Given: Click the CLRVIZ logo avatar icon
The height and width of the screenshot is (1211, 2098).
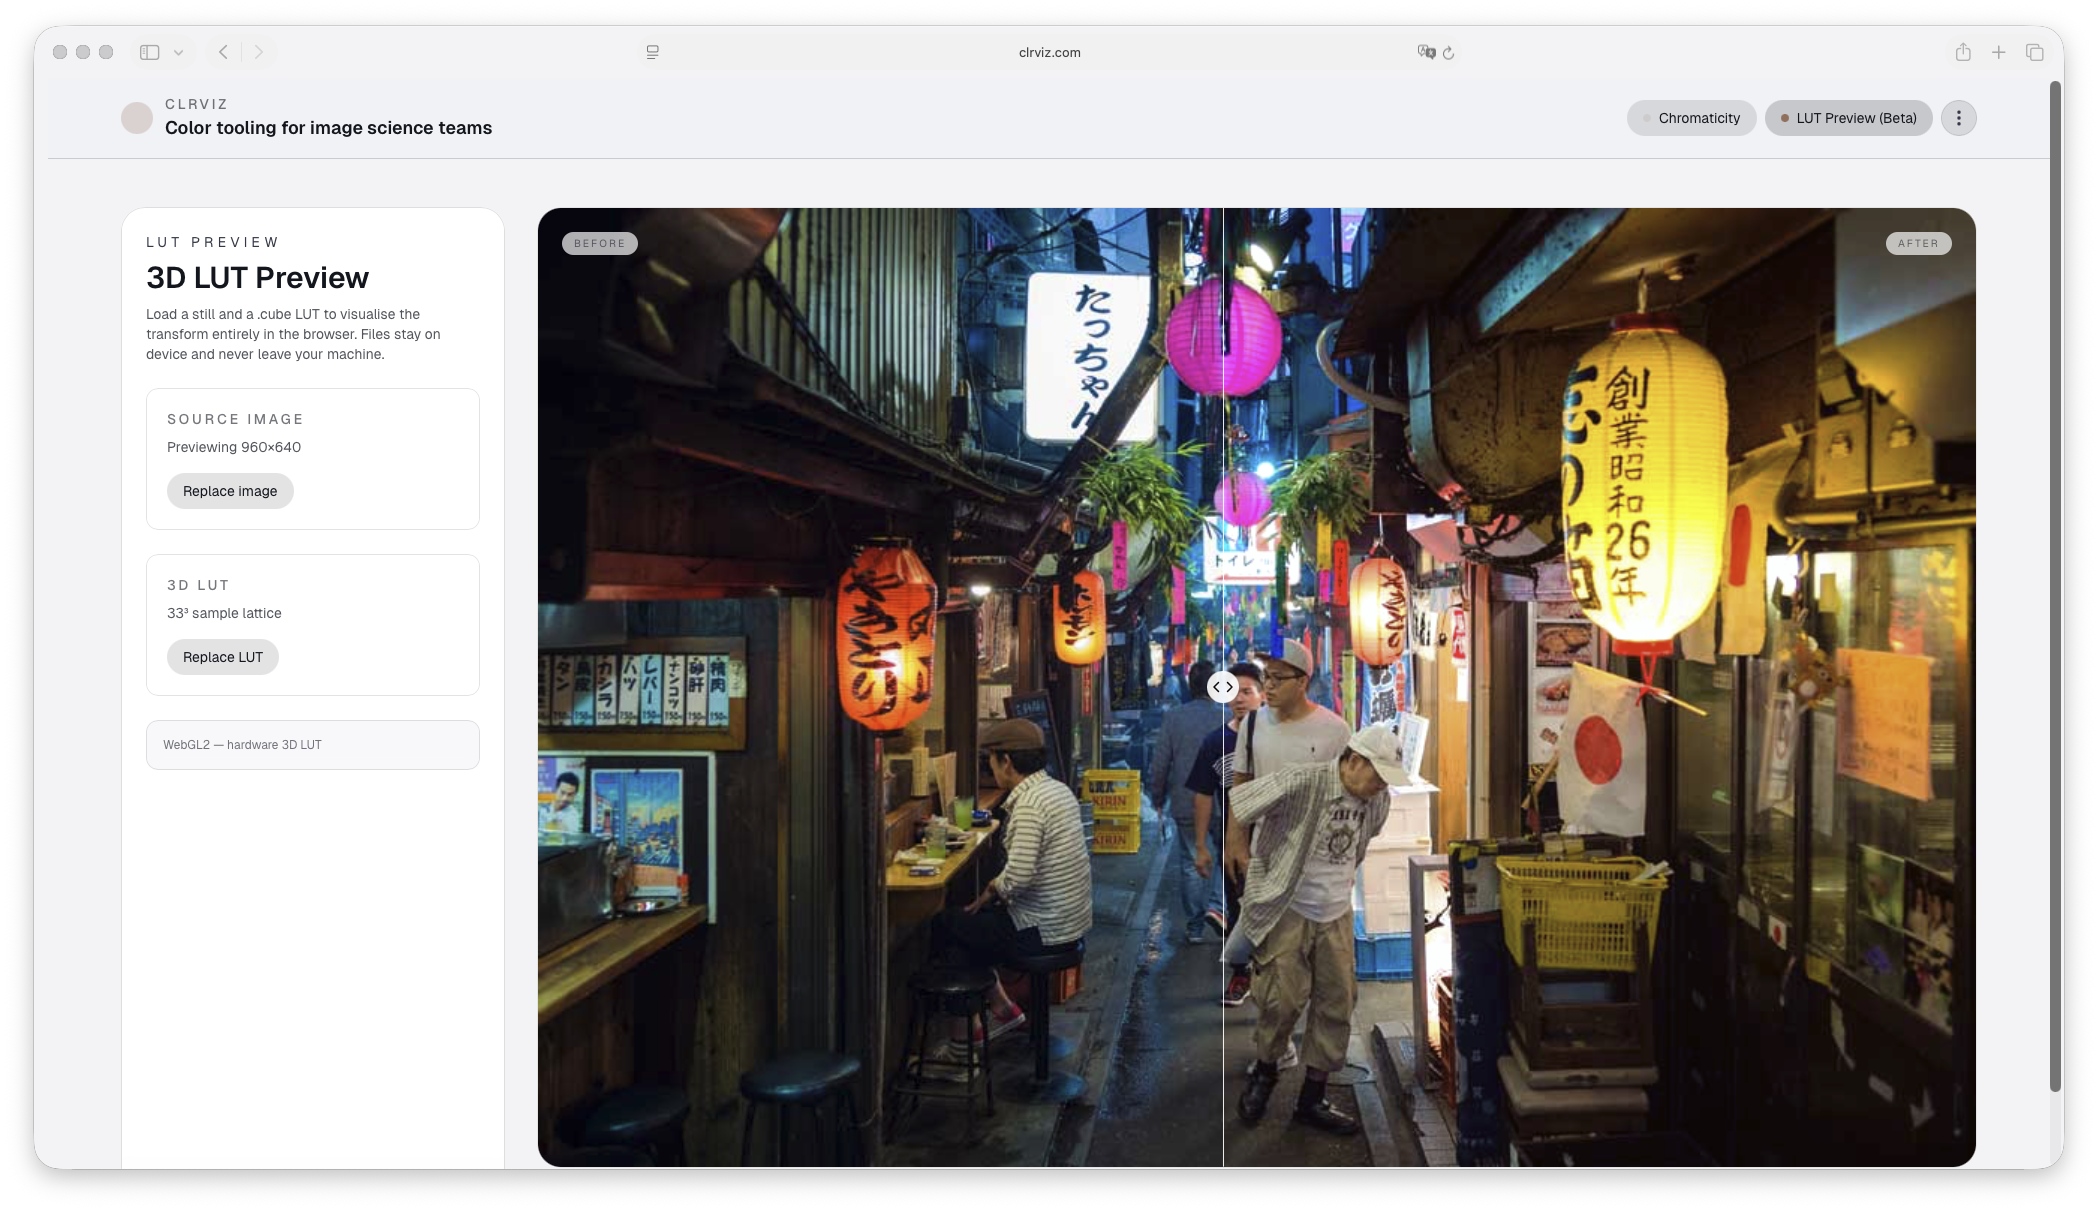Looking at the screenshot, I should [x=135, y=117].
